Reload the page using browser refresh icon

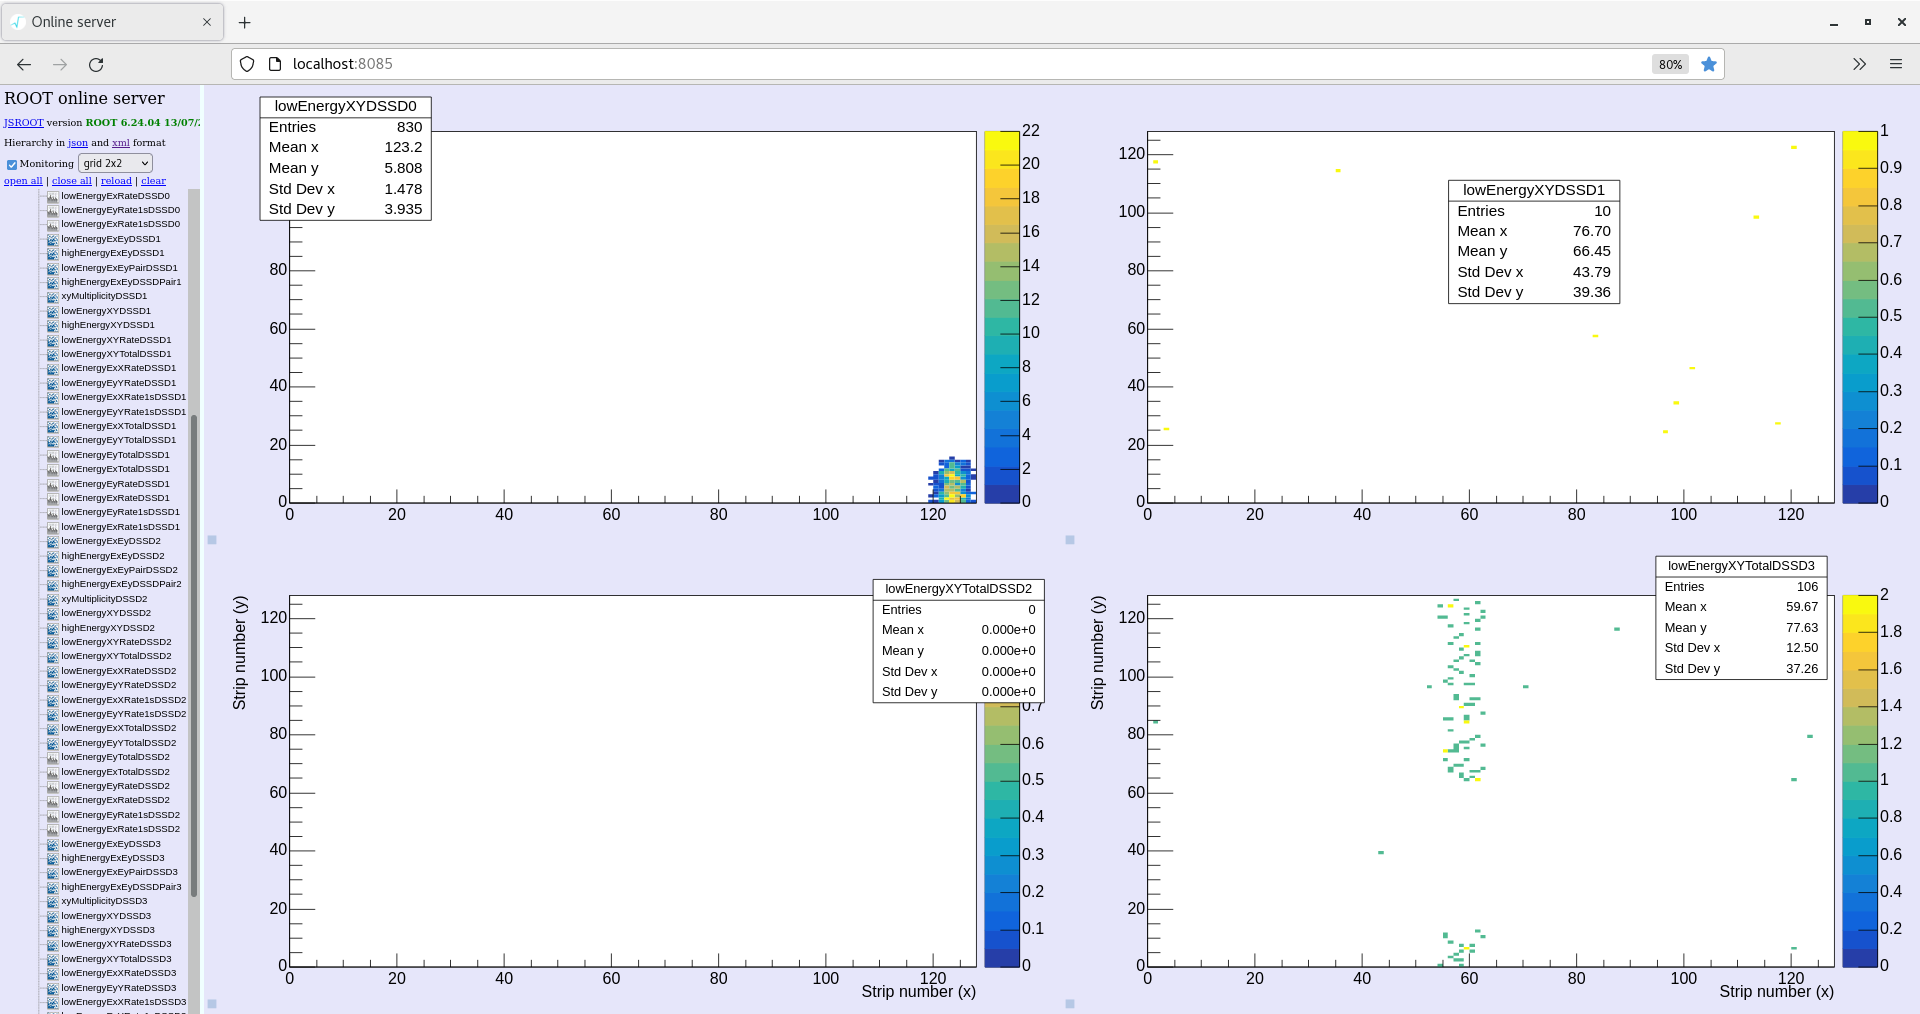pyautogui.click(x=96, y=64)
